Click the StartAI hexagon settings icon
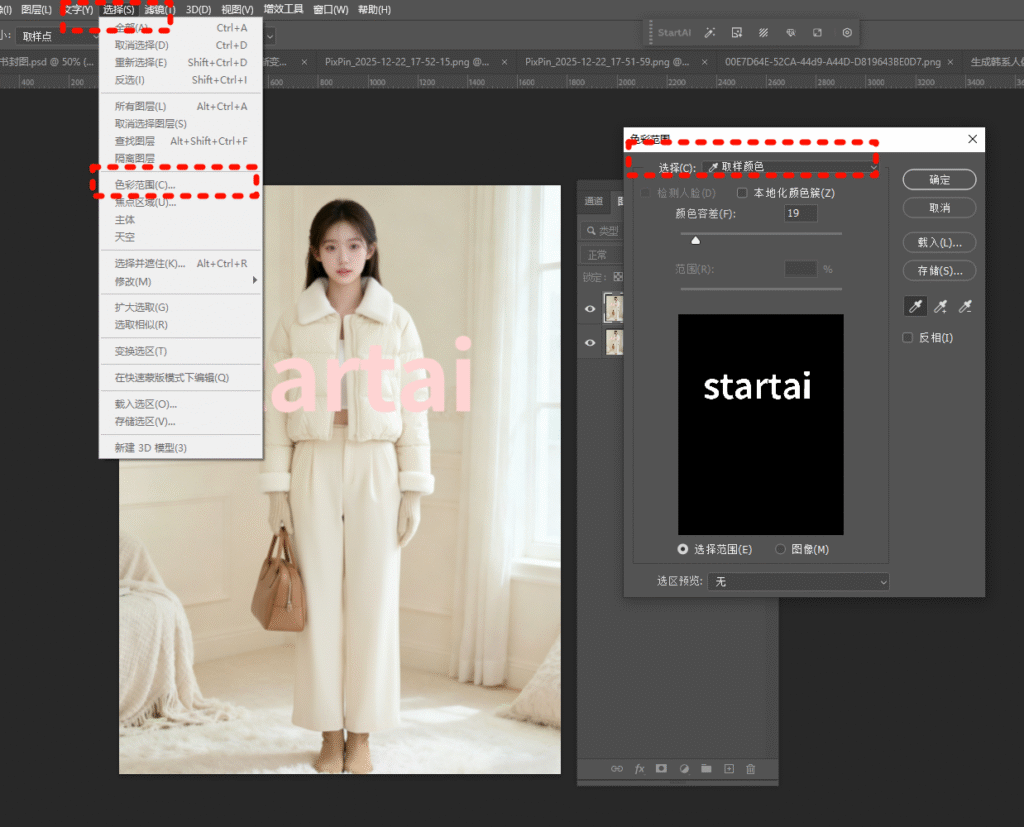 tap(847, 32)
